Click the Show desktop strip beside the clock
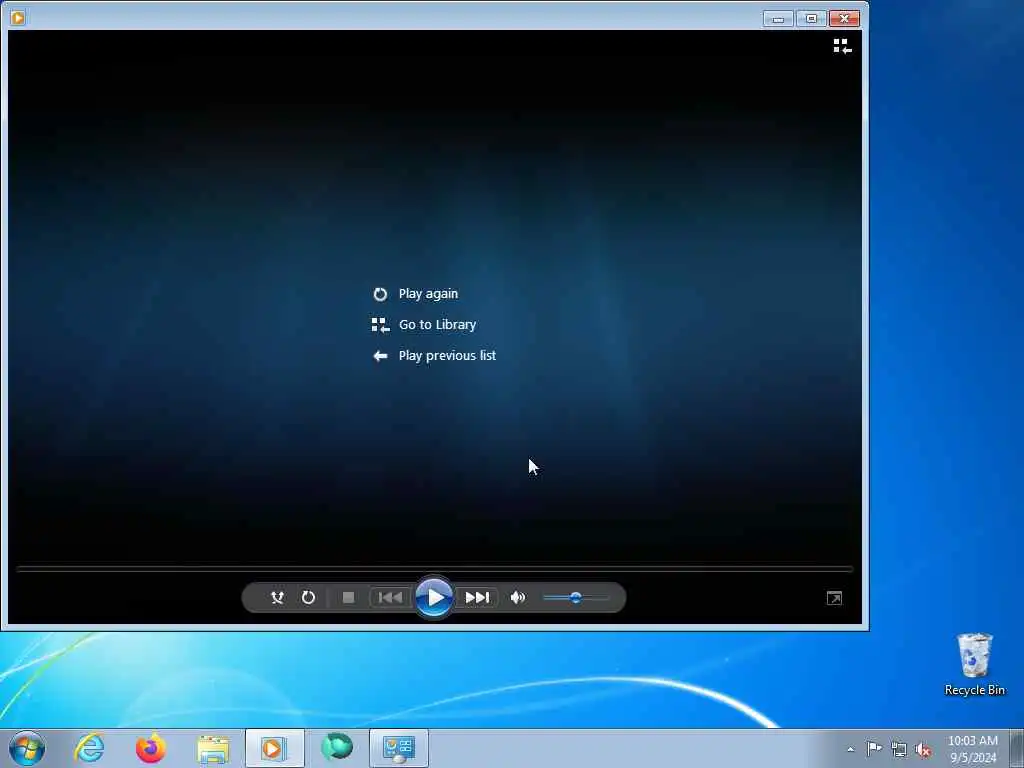Screen dimensions: 1024x768 pos(1016,748)
